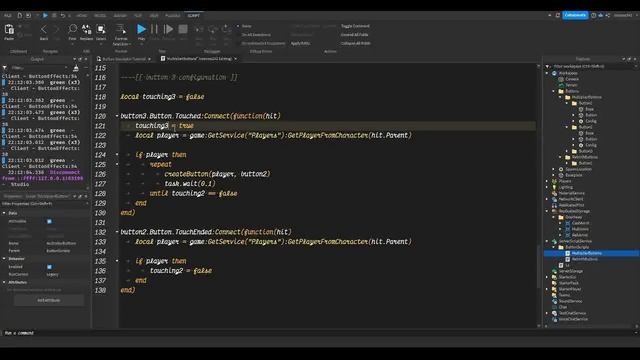Collapse the Buttons folder arrow in Explorer

(x=554, y=91)
